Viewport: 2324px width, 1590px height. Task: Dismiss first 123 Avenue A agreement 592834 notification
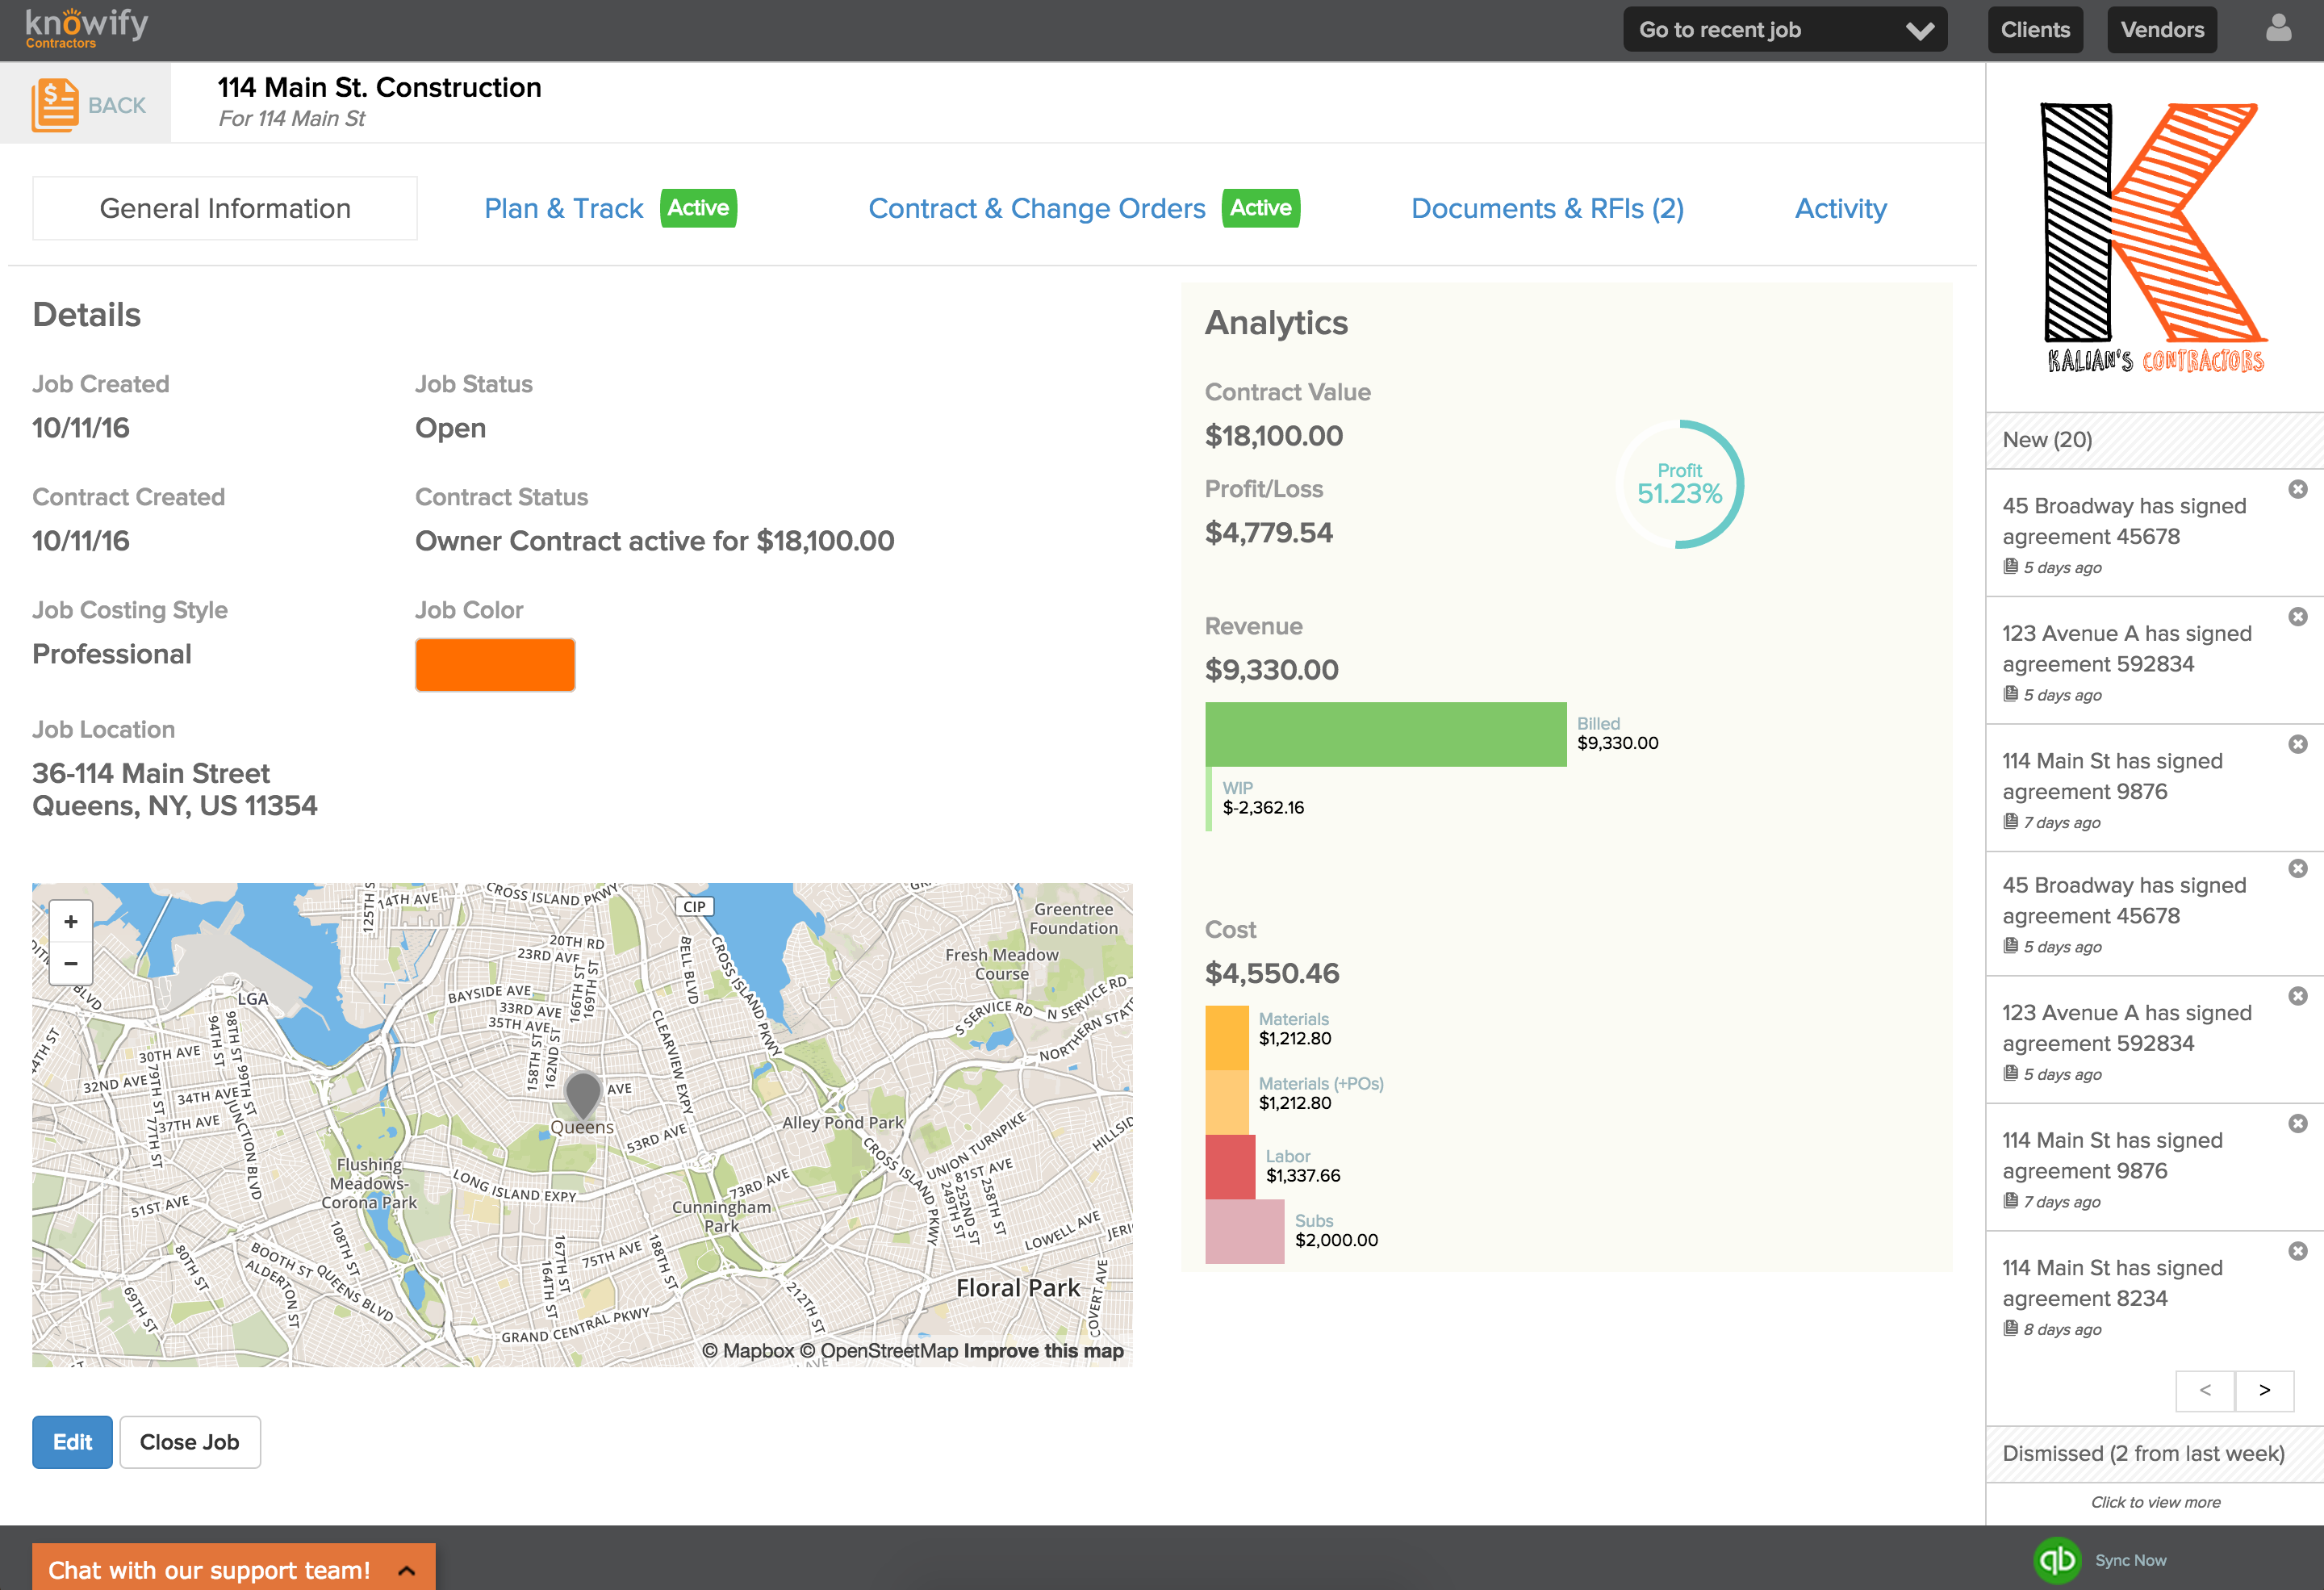point(2298,617)
